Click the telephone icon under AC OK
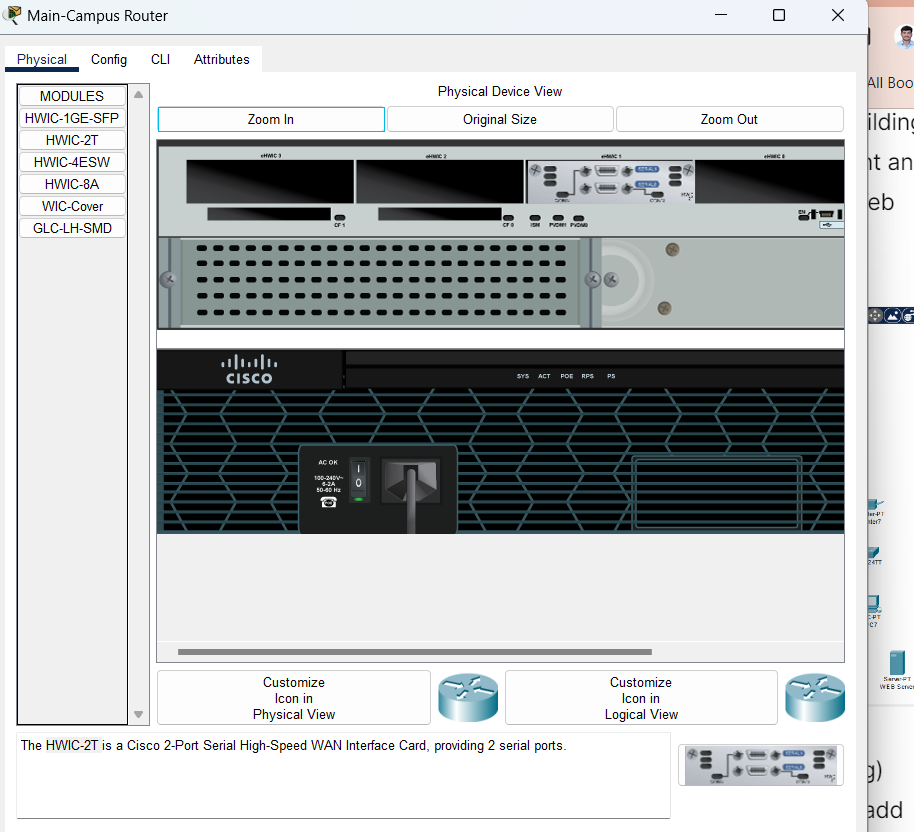 pyautogui.click(x=329, y=502)
